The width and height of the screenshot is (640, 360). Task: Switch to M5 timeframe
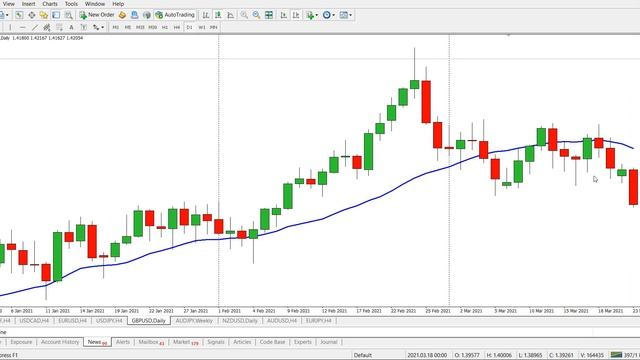point(128,27)
